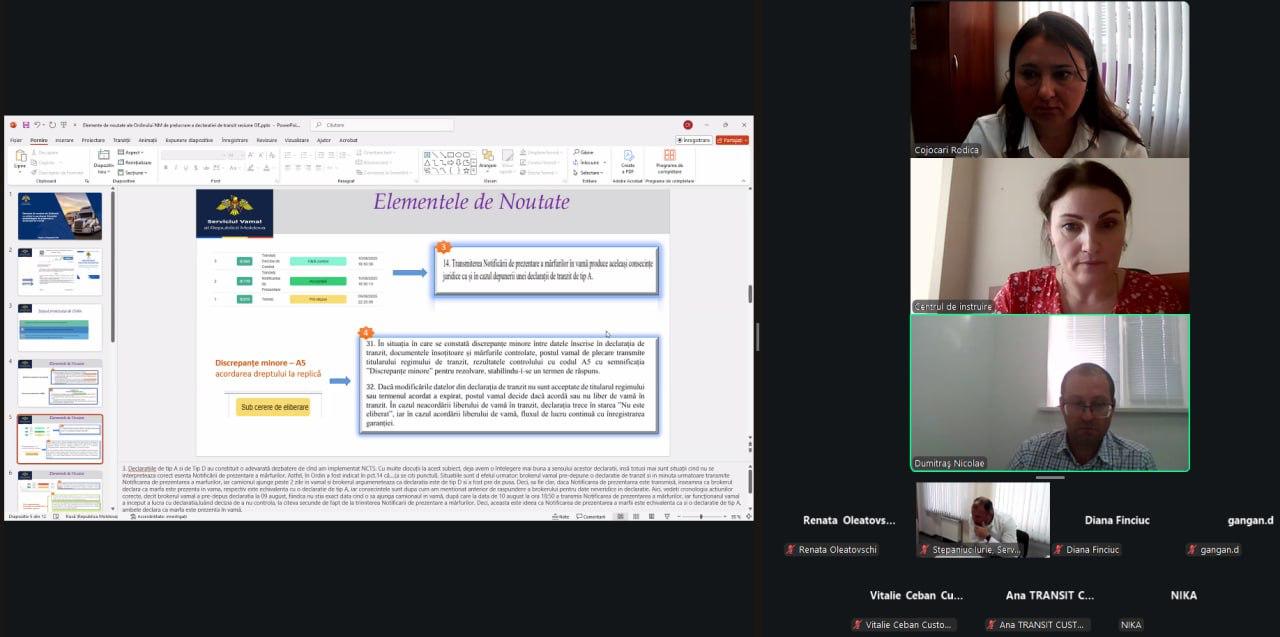Click the Undo arrow icon
Screen dimensions: 1280x637
[x=37, y=125]
